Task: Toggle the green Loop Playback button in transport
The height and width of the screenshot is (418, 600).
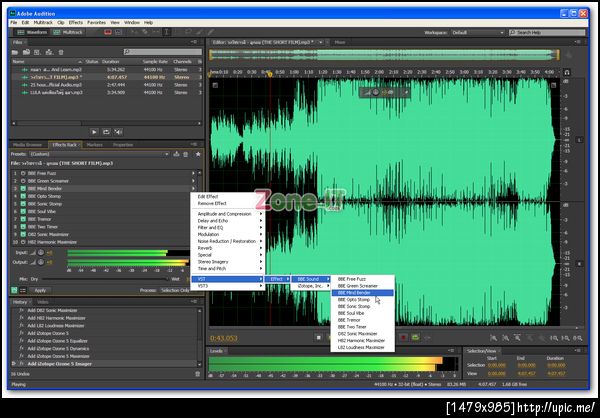Action: tap(416, 338)
